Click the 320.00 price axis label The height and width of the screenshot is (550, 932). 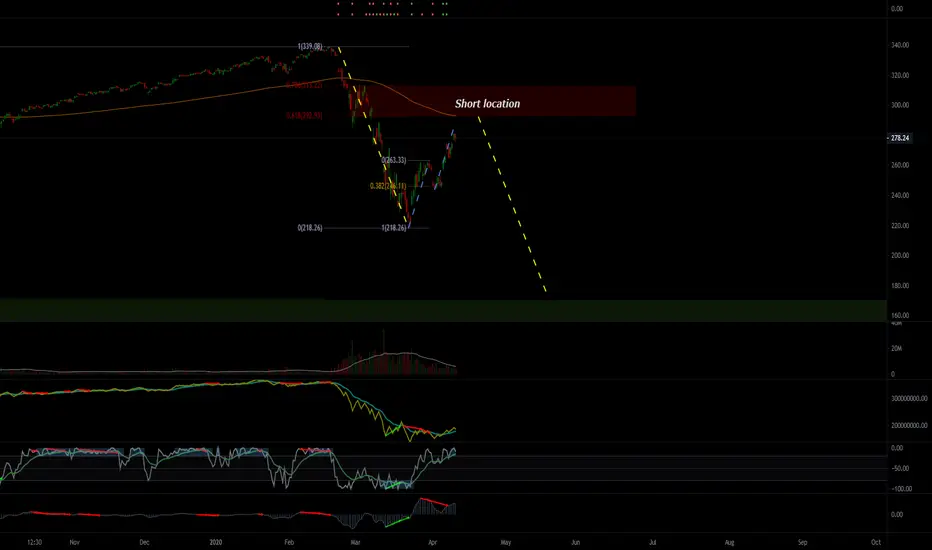point(900,76)
